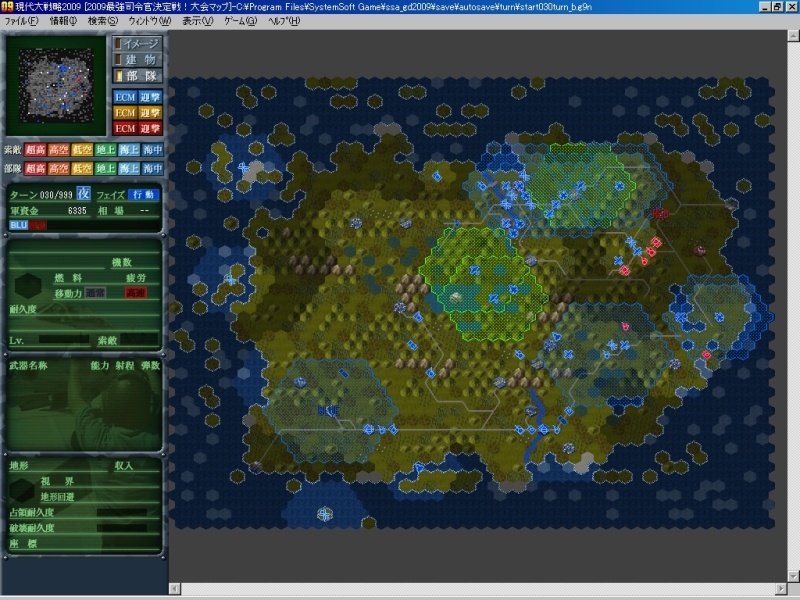Click the horizontal scrollbar left arrow
800x600 pixels.
174,589
